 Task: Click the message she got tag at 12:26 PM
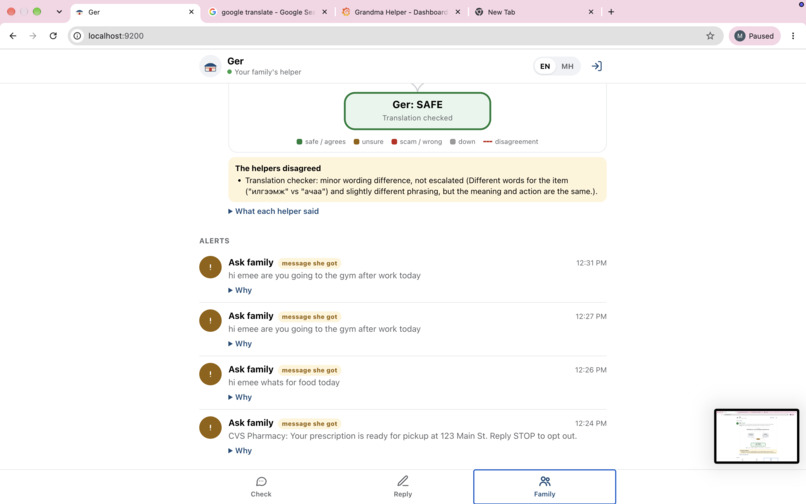coord(309,370)
